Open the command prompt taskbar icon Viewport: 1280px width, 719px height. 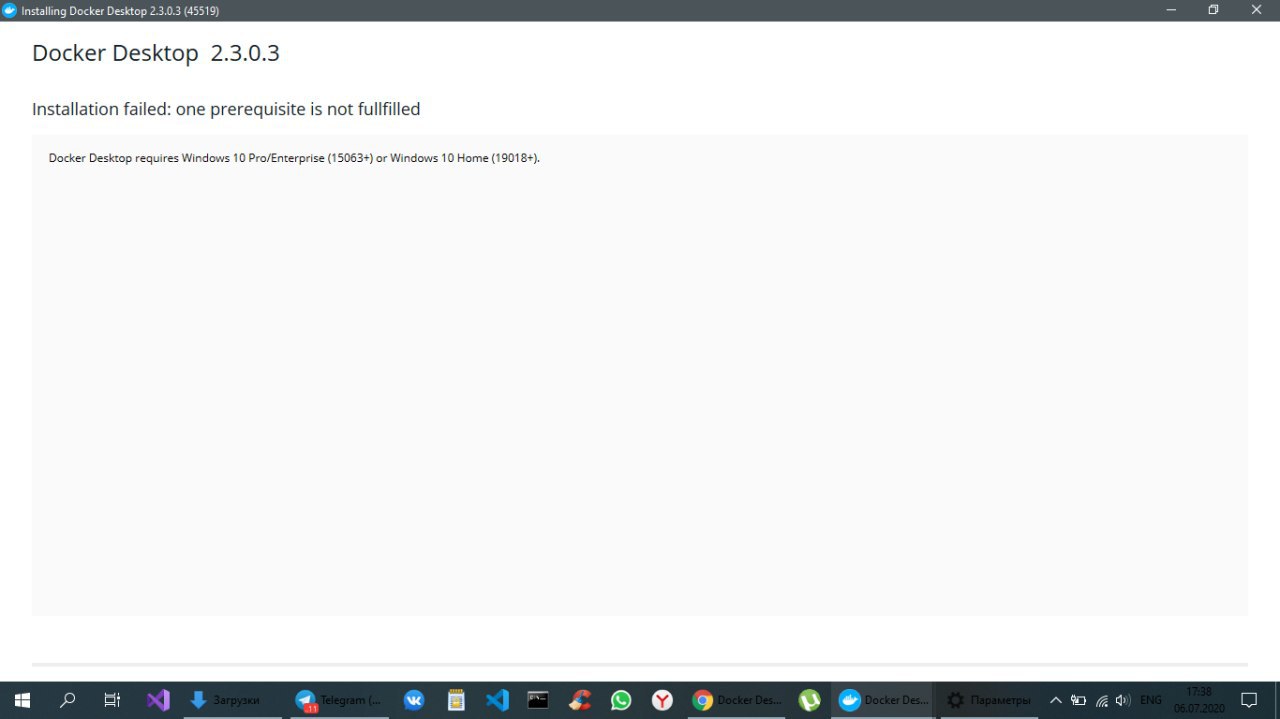point(538,700)
